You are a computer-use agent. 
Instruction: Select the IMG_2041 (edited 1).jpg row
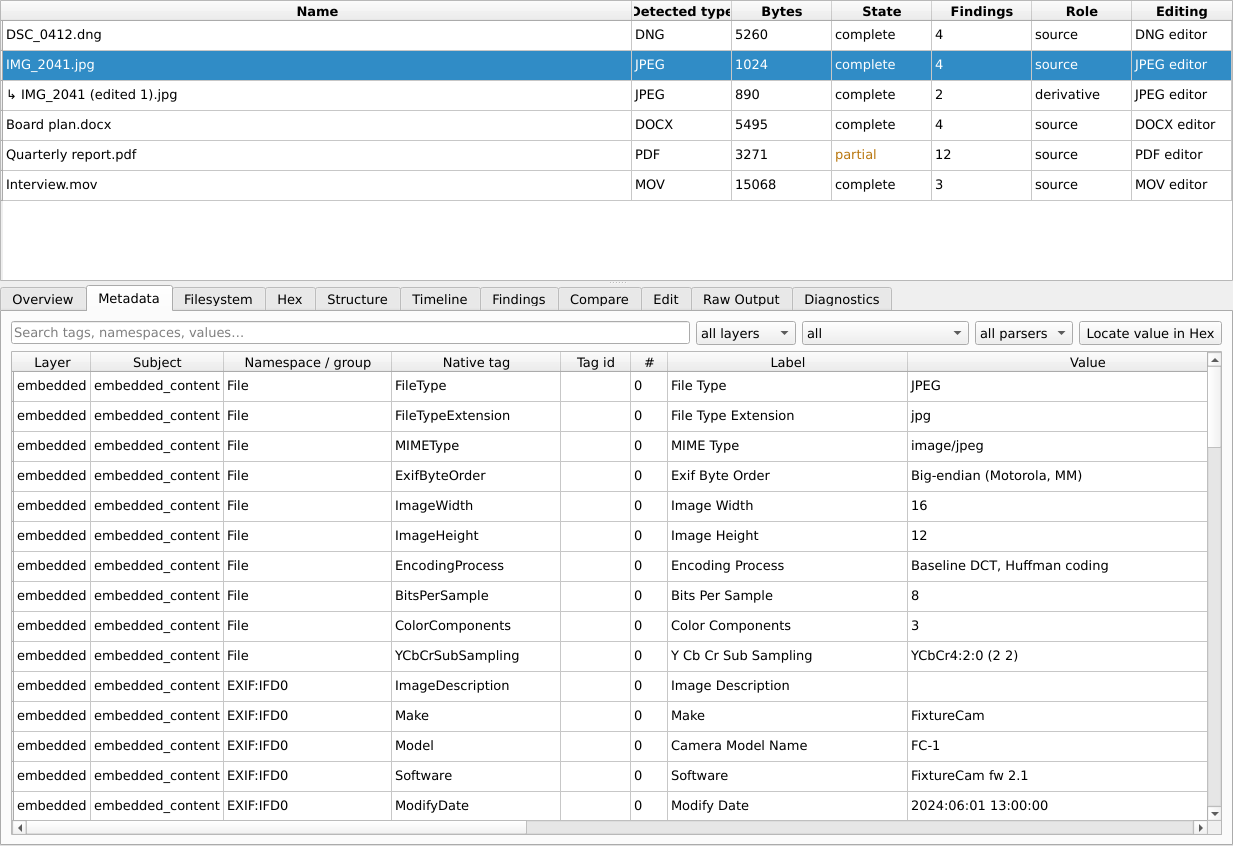(616, 95)
